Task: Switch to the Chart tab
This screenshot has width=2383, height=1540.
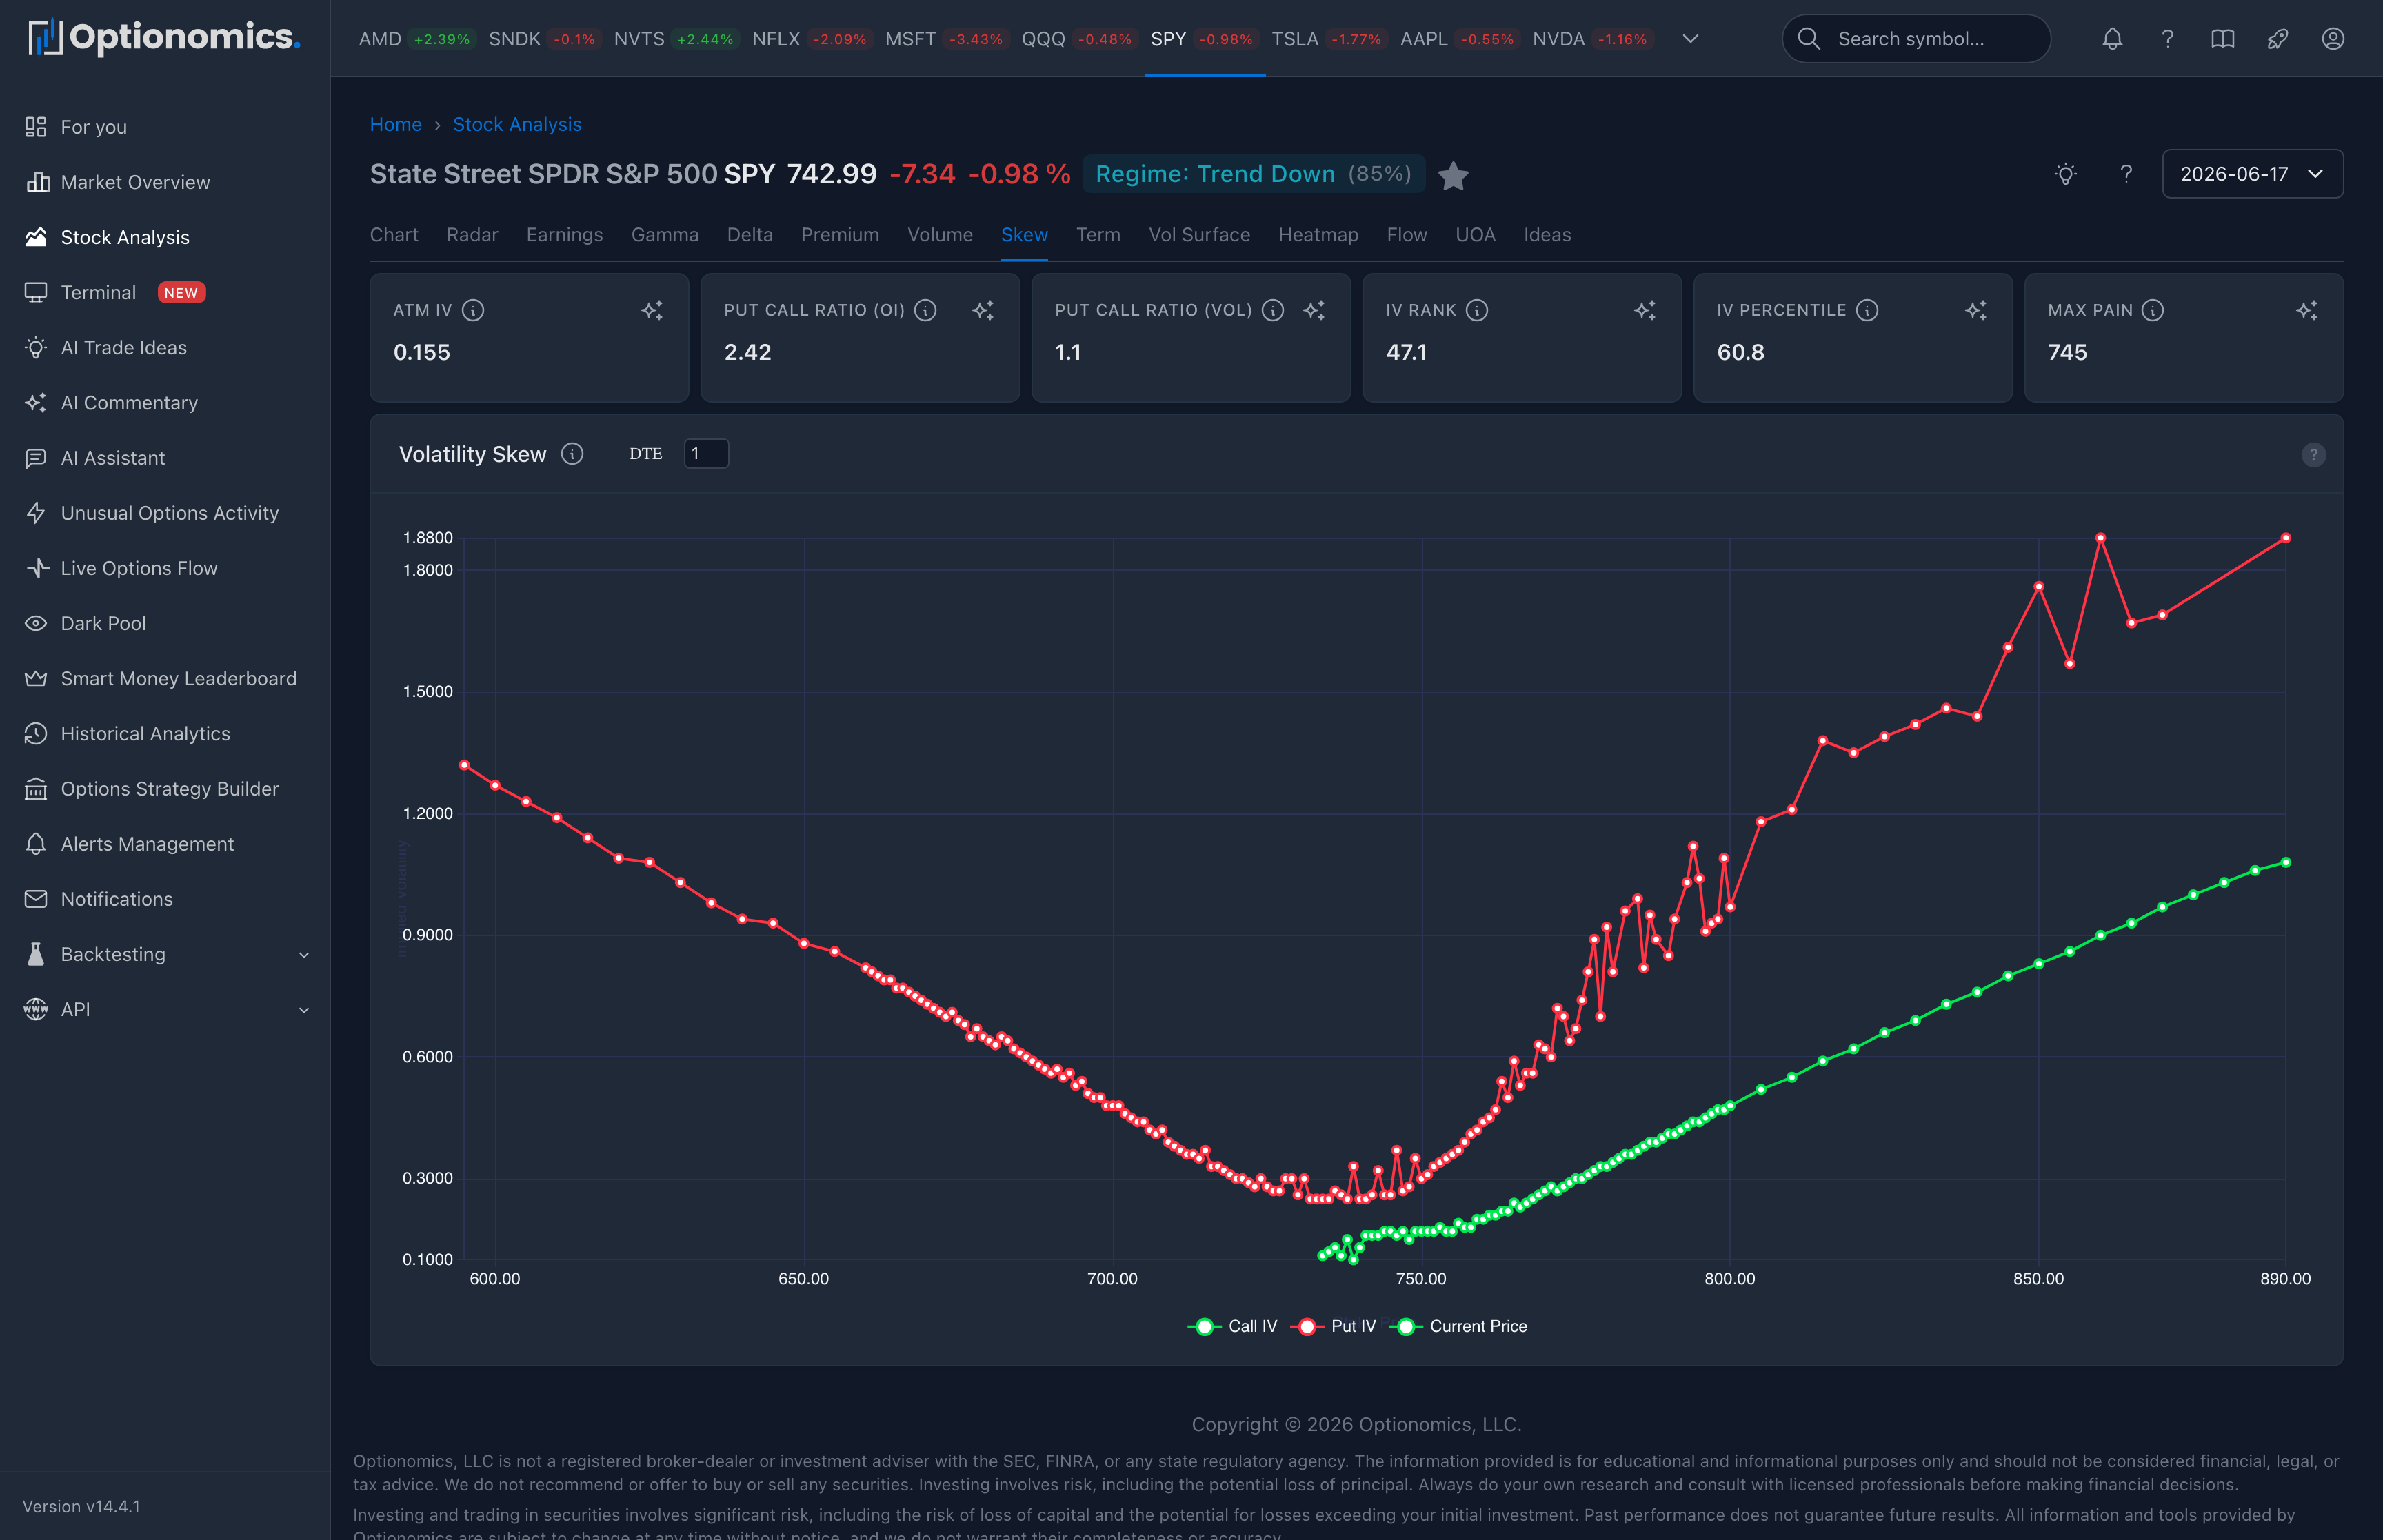Action: tap(394, 235)
